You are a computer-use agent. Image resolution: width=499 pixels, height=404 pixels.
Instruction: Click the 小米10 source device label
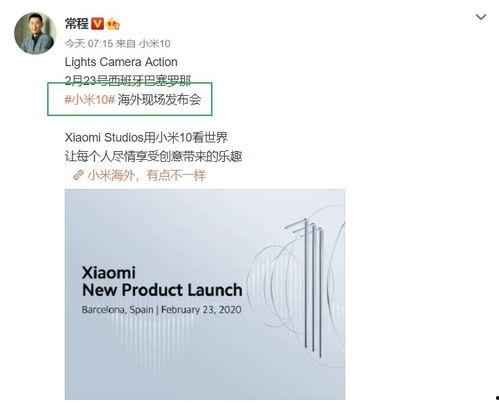(x=154, y=43)
